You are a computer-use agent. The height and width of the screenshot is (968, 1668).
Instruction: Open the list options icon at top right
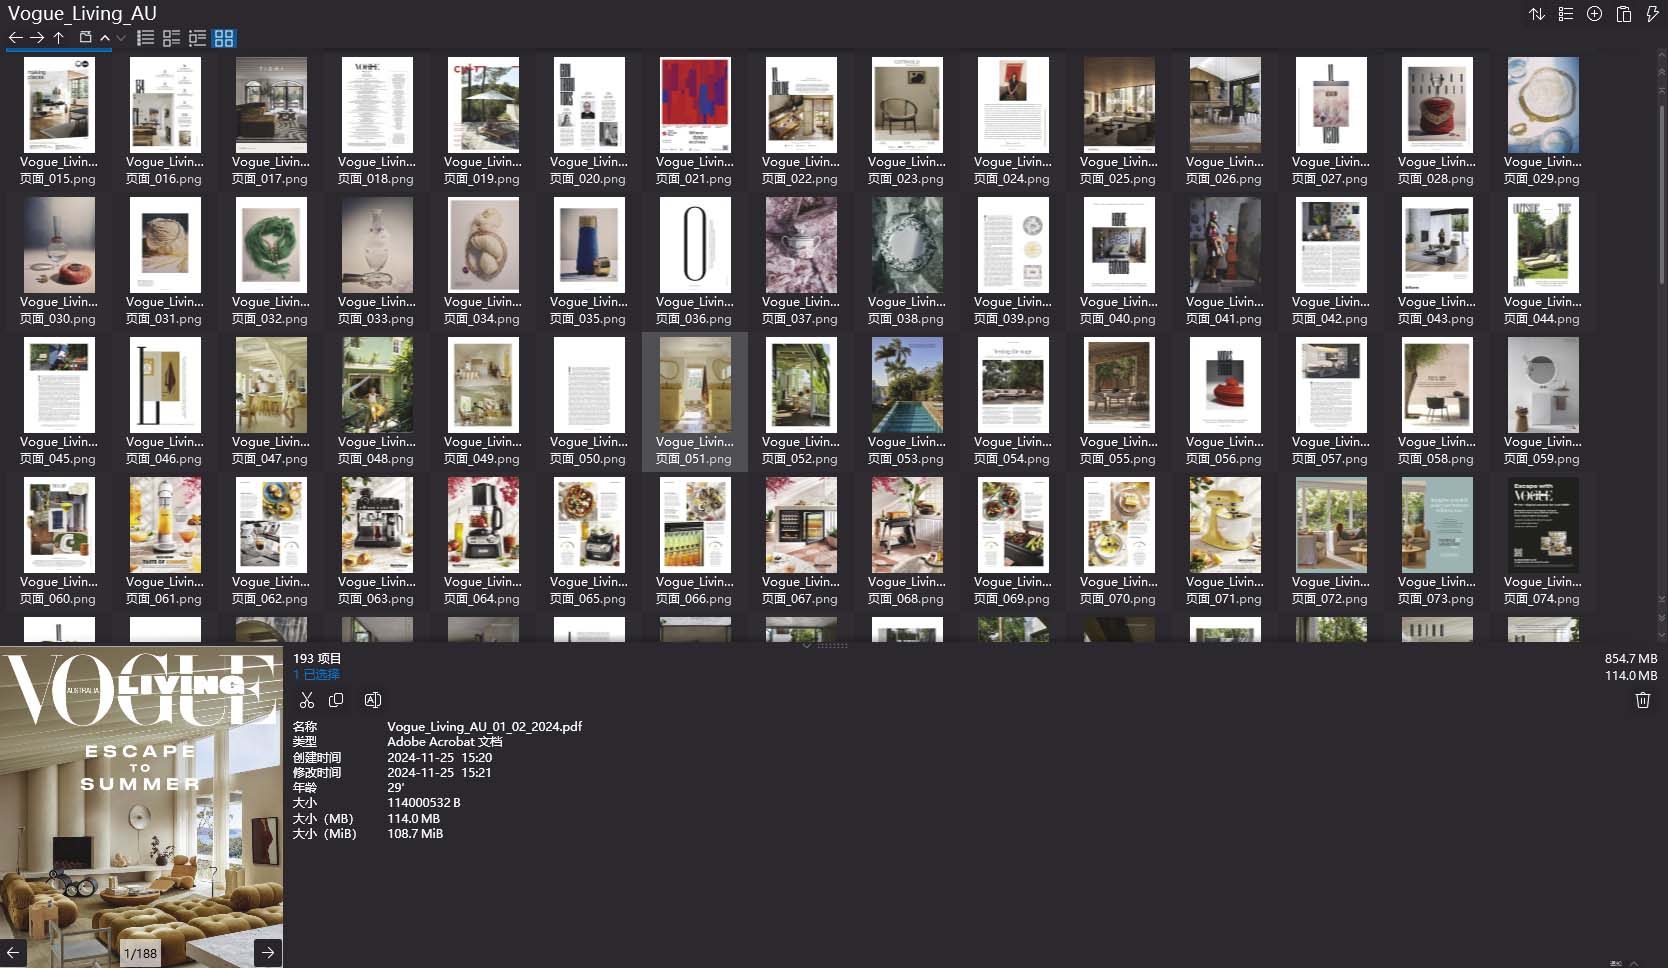[1566, 14]
